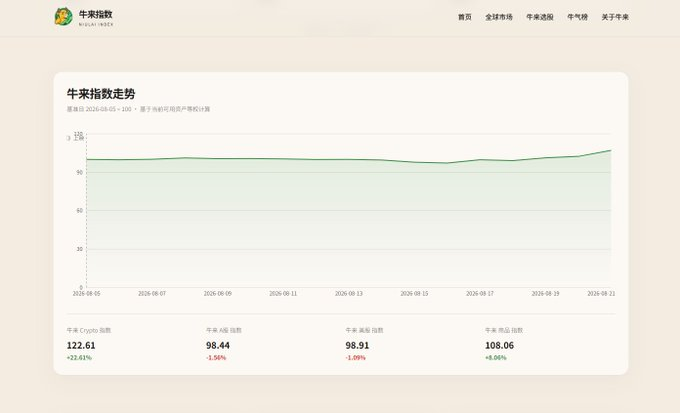
Task: Click the 牛来指数走势 chart heading
Action: click(x=101, y=94)
